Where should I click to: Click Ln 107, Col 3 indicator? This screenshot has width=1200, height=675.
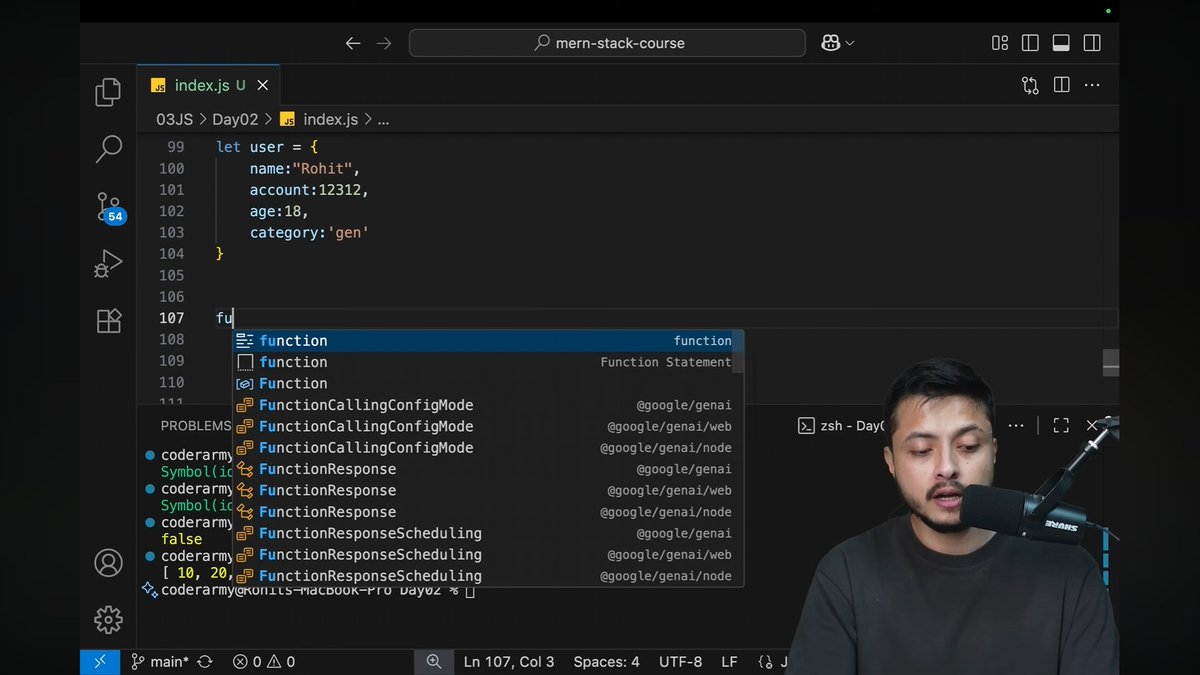tap(509, 661)
